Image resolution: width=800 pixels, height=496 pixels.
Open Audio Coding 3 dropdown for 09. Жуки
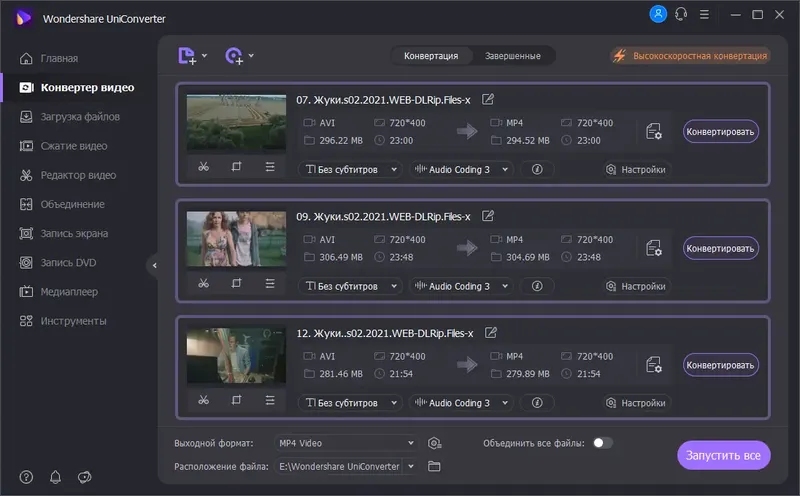(x=461, y=286)
